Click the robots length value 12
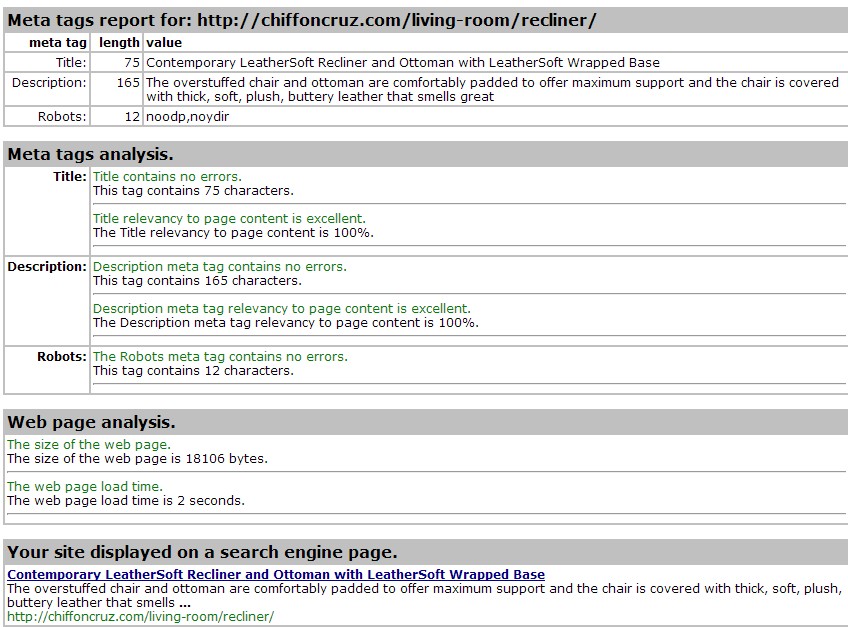Image resolution: width=848 pixels, height=627 pixels. coord(132,117)
